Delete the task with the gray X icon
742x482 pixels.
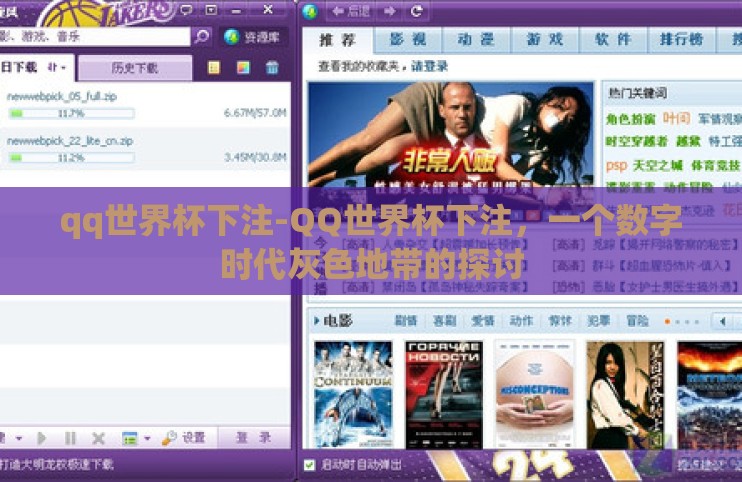click(98, 438)
